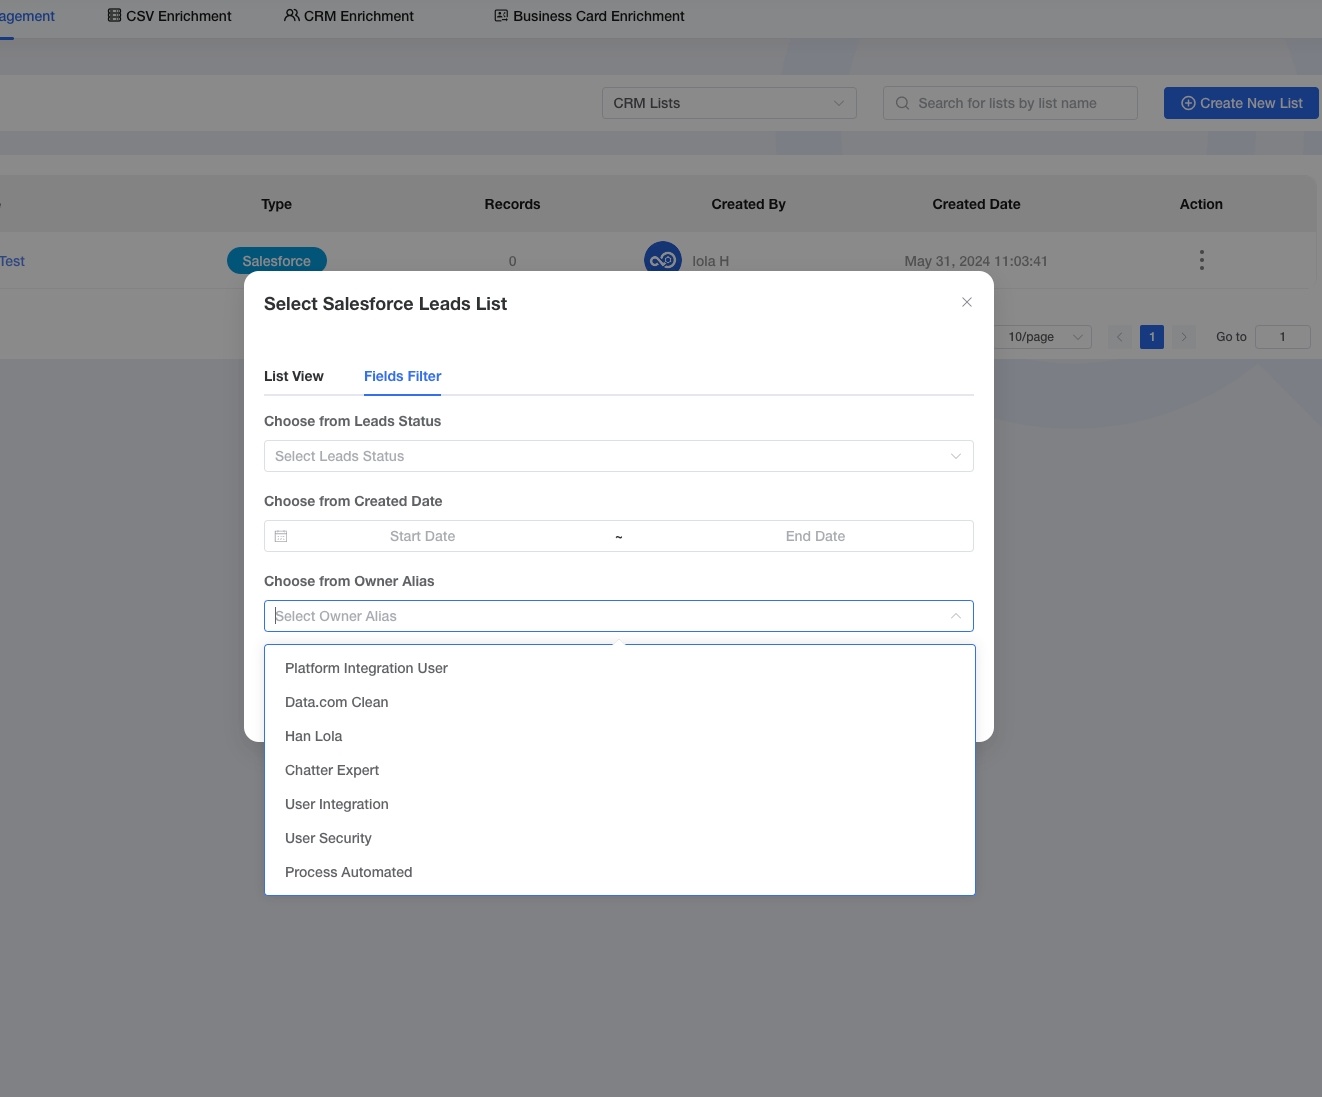This screenshot has height=1097, width=1322.
Task: Open the CRM Enrichment tab
Action: (349, 16)
